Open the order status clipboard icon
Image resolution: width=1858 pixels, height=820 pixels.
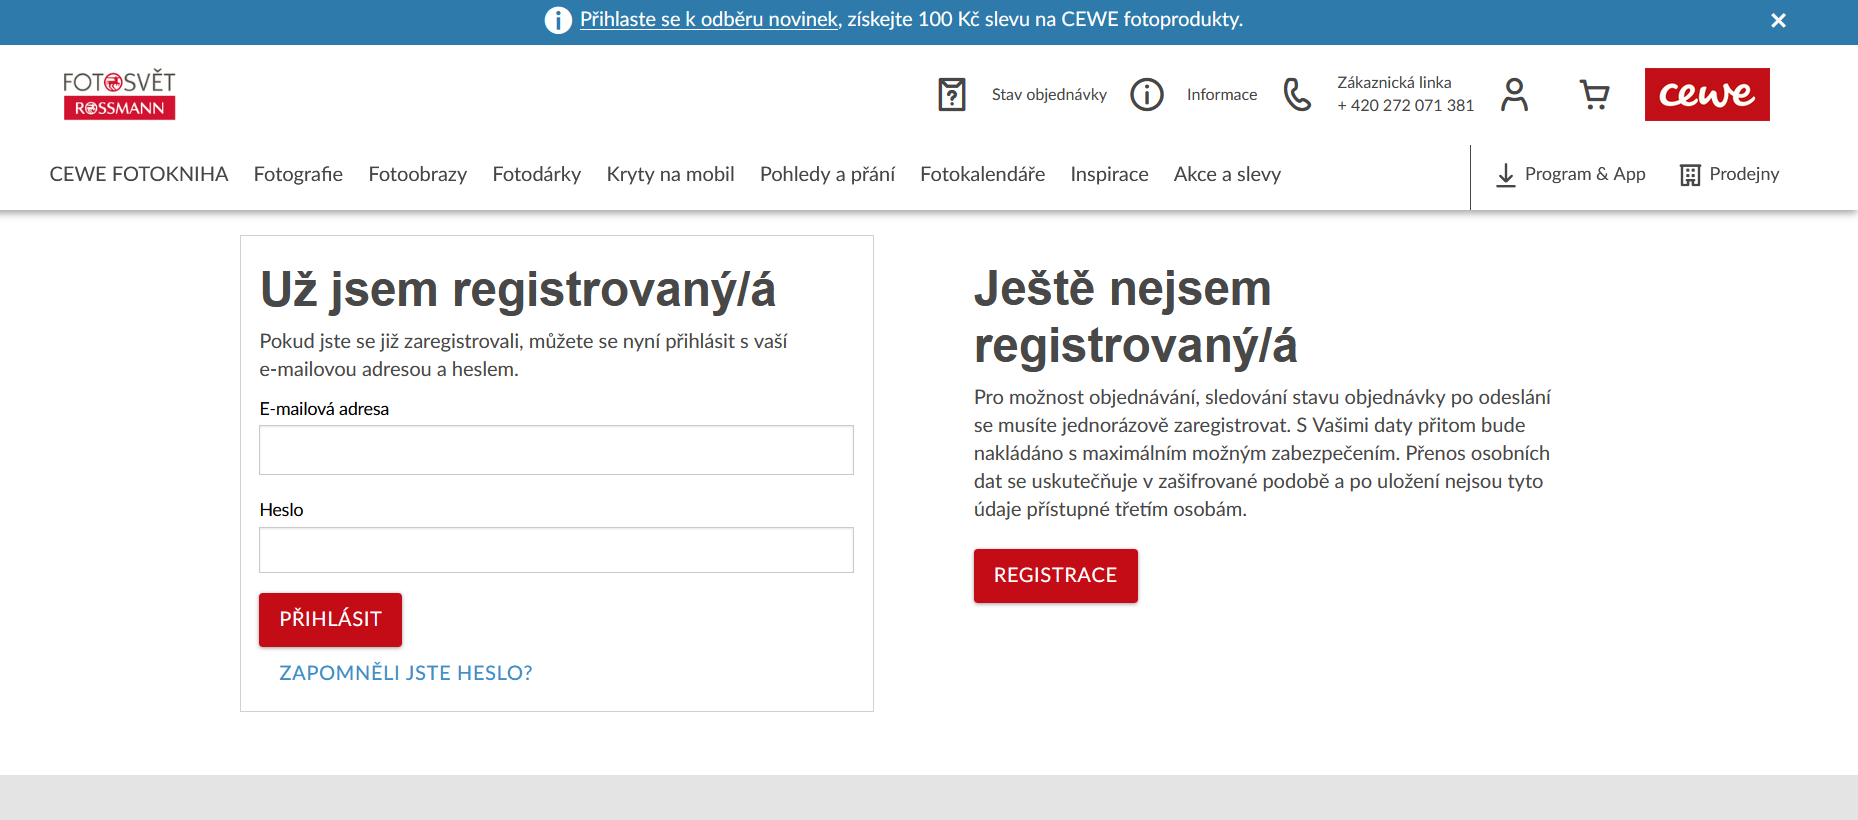[x=951, y=95]
